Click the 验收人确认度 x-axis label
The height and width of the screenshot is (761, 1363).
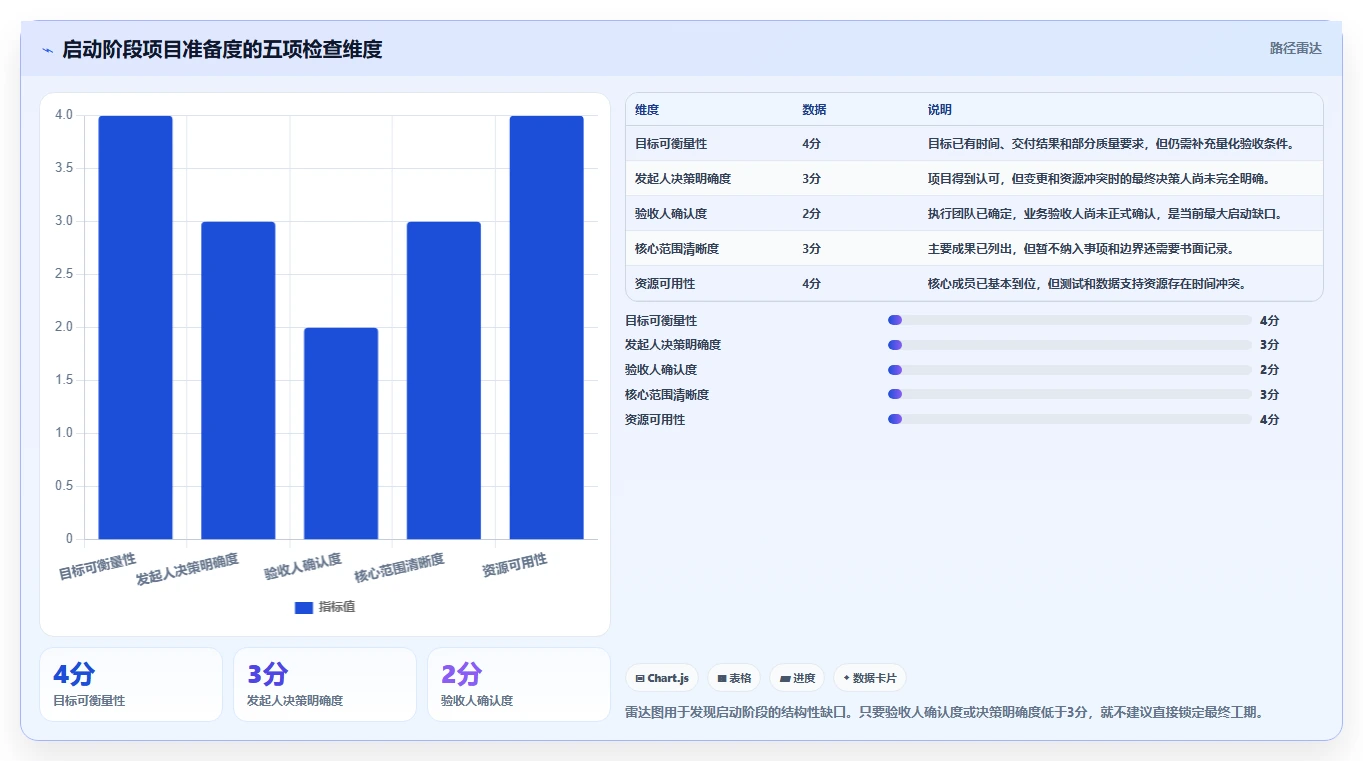coord(303,566)
